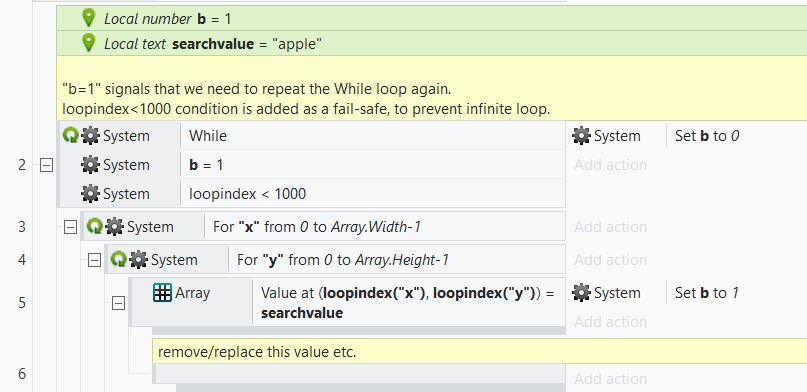Screen dimensions: 807x392
Task: Click the gear icon beside 'Set b to 0'
Action: click(581, 136)
